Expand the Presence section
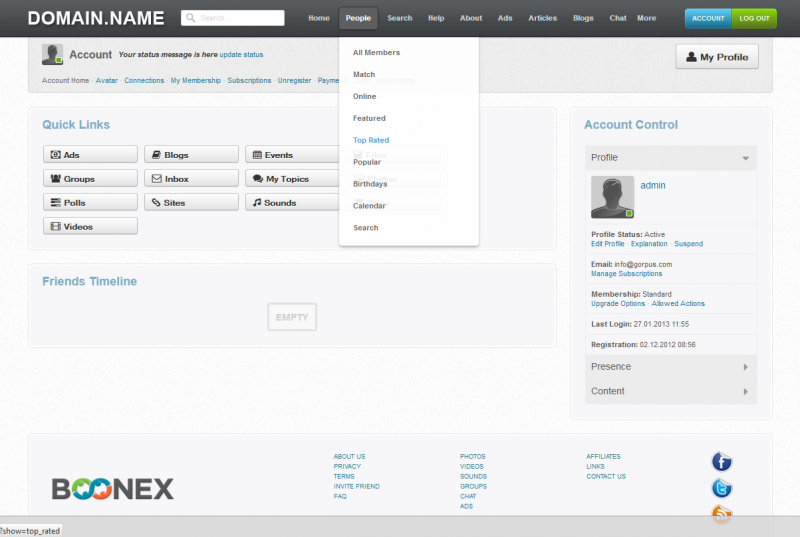This screenshot has width=800, height=537. pyautogui.click(x=671, y=367)
